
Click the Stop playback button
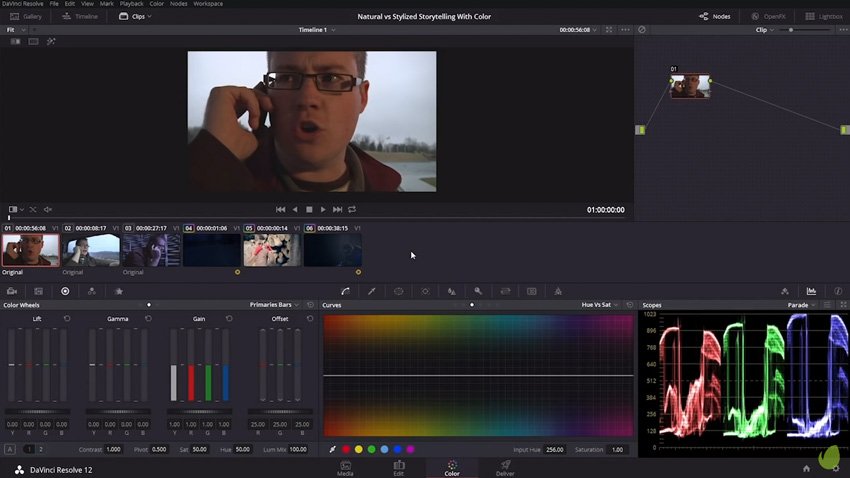309,209
